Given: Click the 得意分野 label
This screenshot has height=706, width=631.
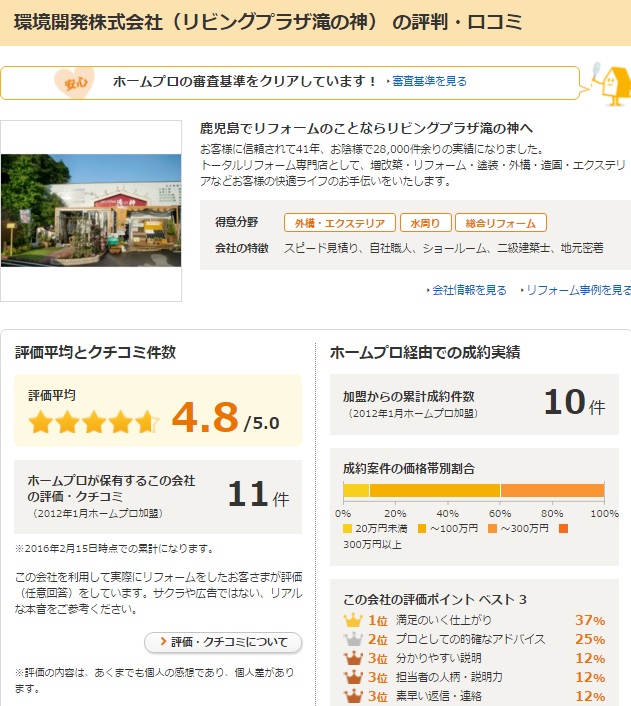Looking at the screenshot, I should pos(236,222).
